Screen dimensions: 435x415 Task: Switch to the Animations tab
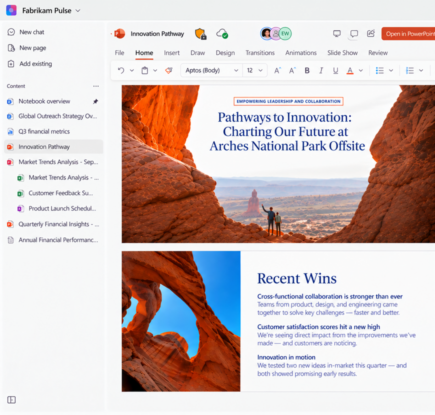coord(301,53)
